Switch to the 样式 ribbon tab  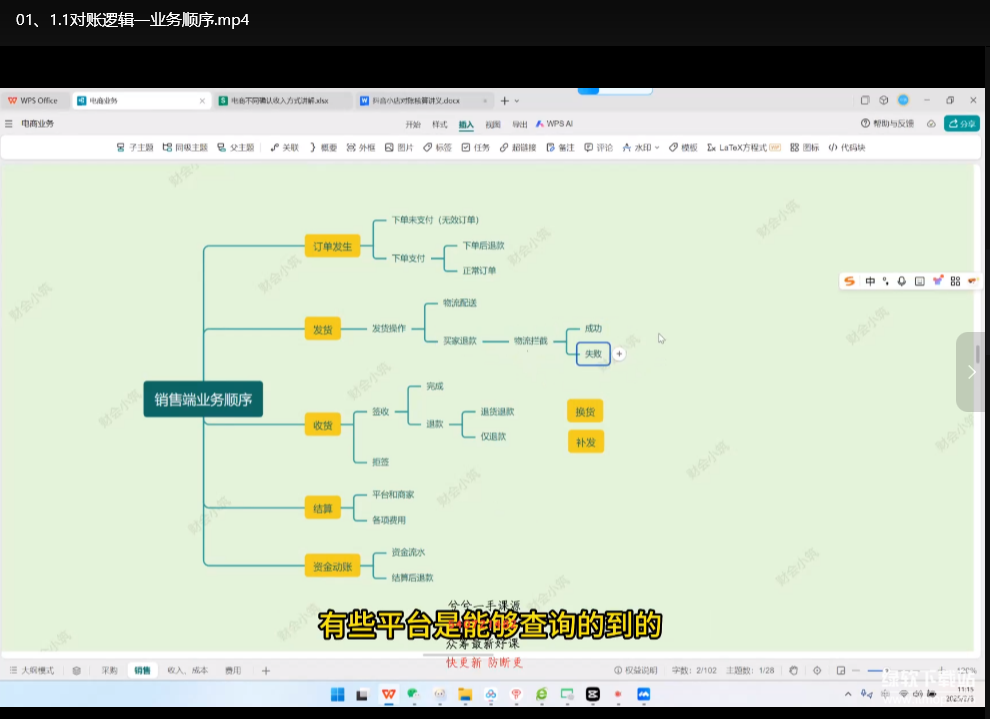pyautogui.click(x=439, y=124)
